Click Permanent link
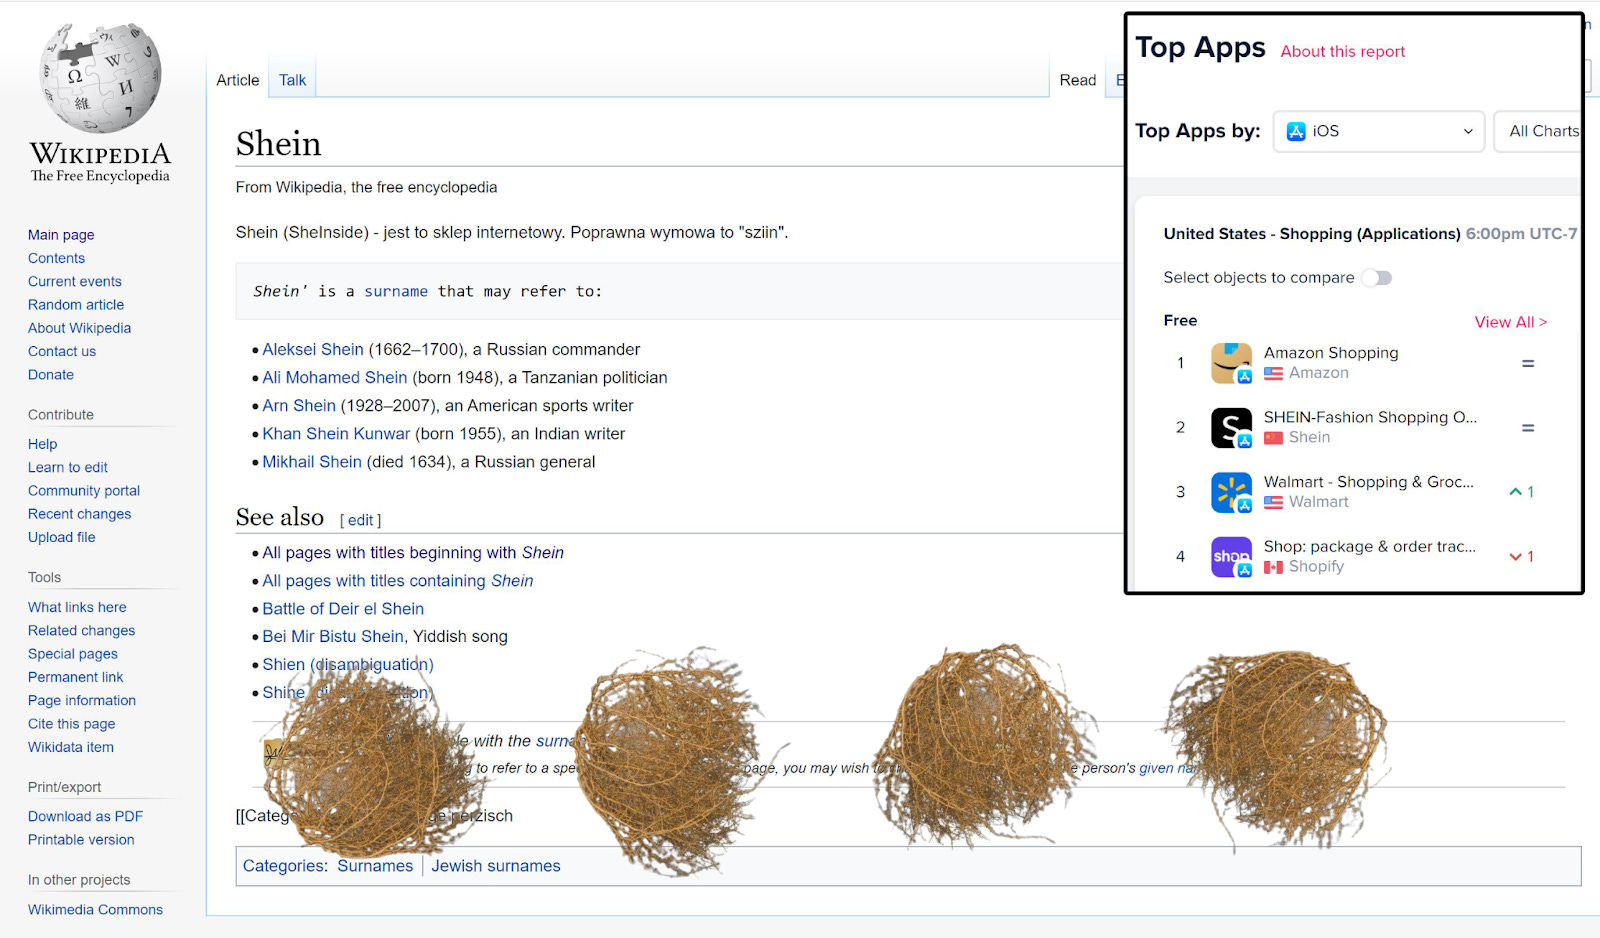The image size is (1600, 938). pos(76,677)
